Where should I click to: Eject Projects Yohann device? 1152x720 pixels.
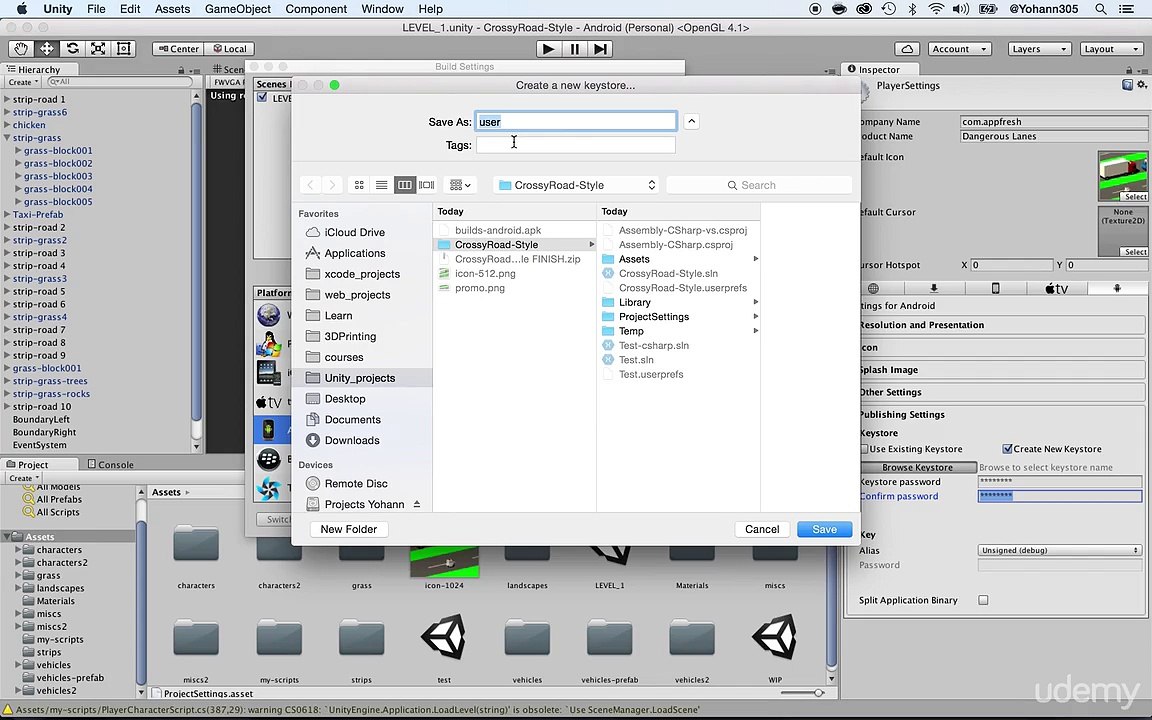click(417, 504)
